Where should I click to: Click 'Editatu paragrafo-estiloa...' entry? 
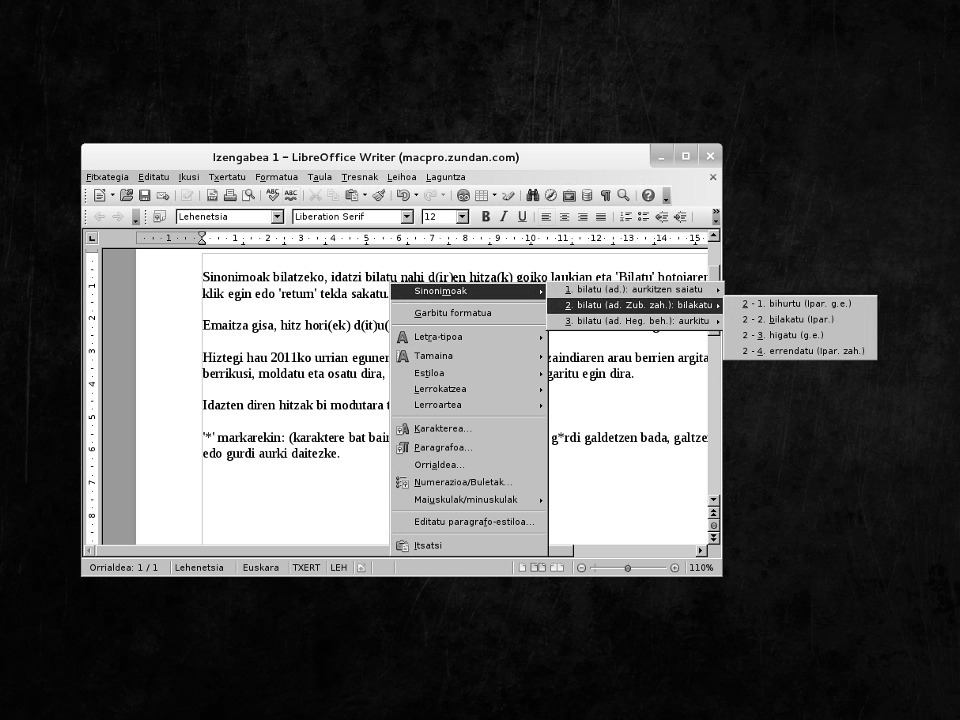click(474, 522)
